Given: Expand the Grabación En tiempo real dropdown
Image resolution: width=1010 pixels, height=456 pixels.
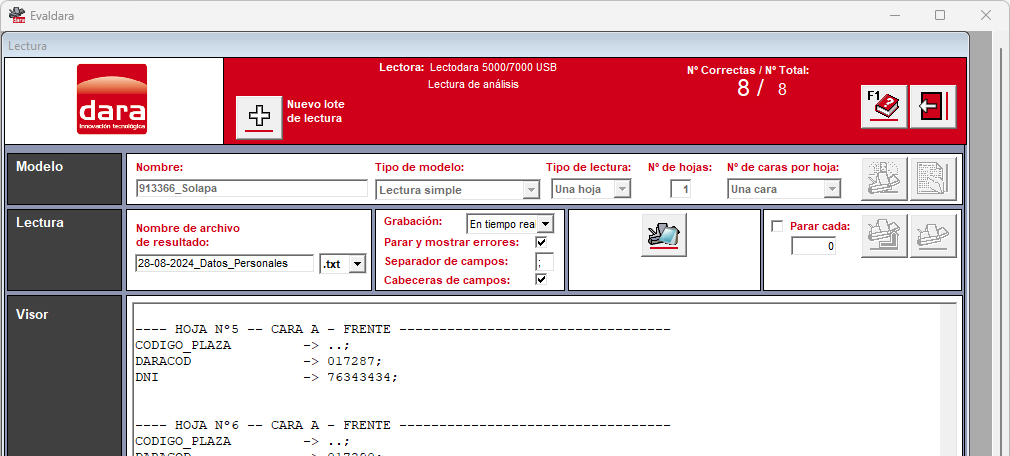Looking at the screenshot, I should click(x=510, y=223).
